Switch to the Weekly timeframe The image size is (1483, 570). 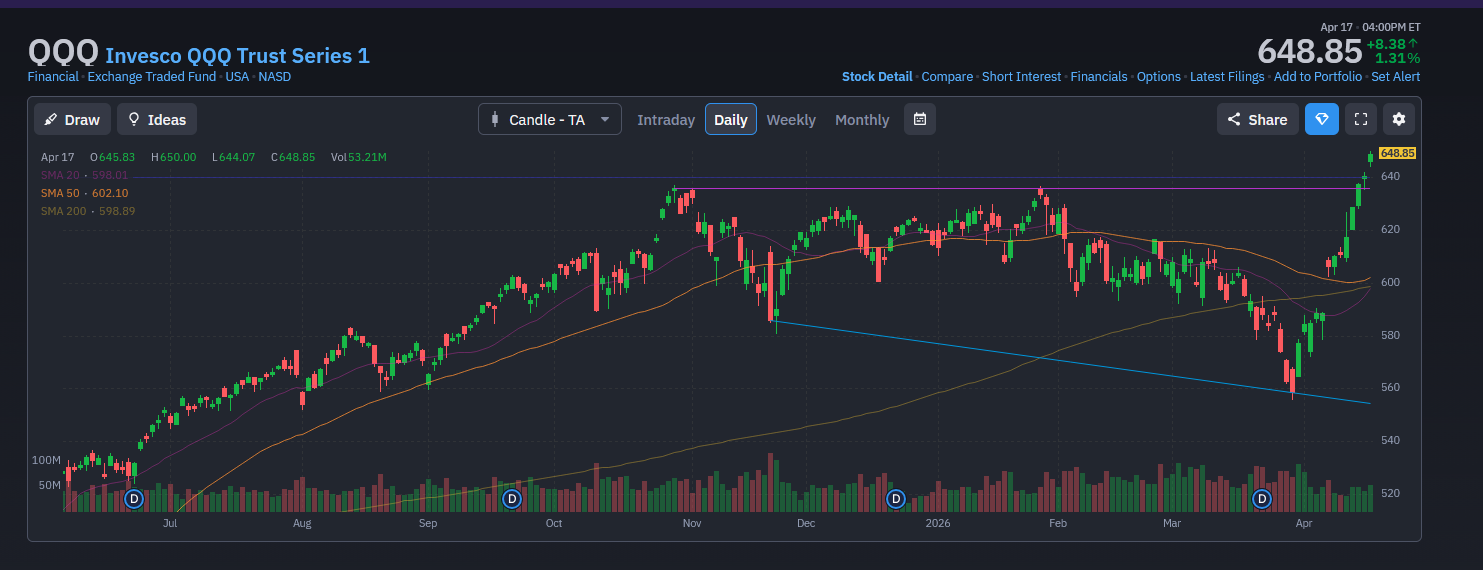coord(791,119)
